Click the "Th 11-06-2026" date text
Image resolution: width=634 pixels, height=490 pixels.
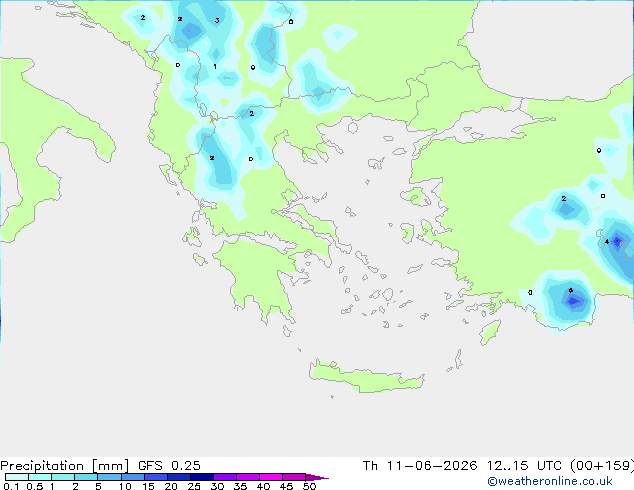[419, 466]
